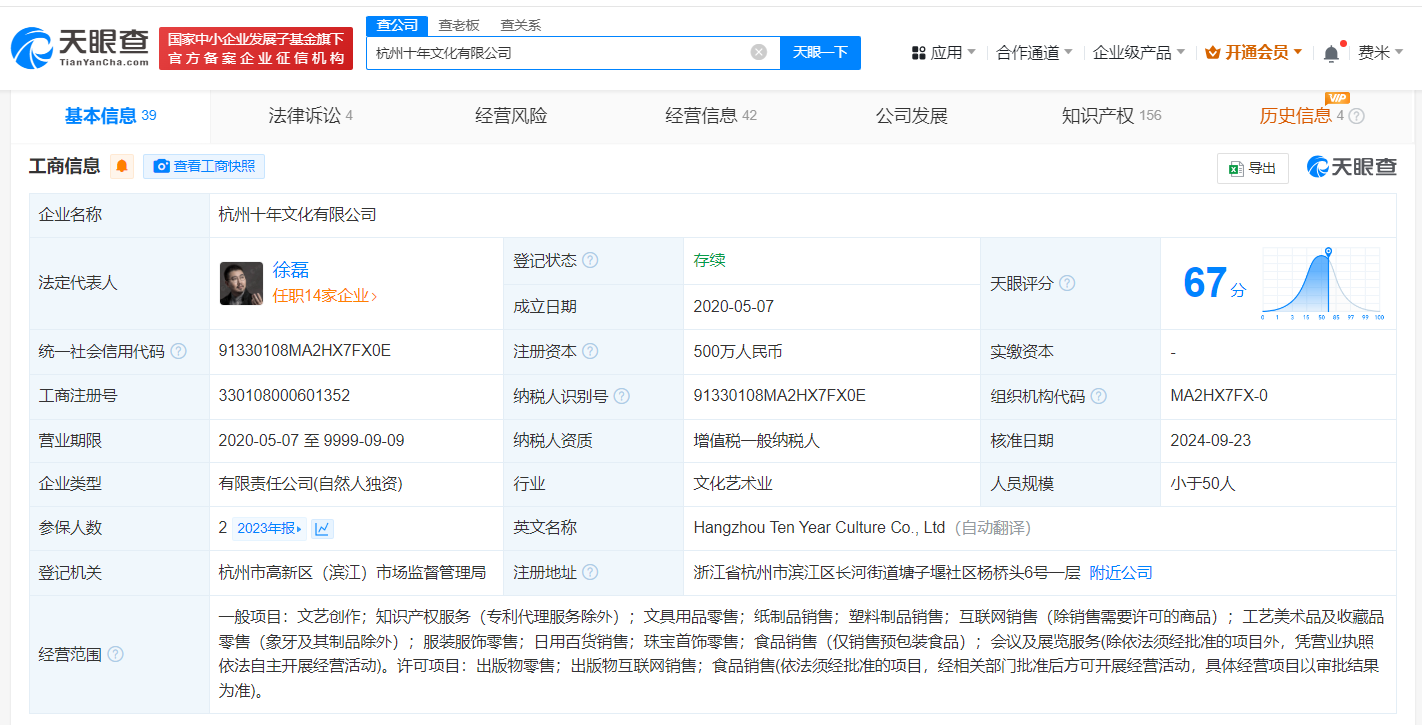
Task: Open the 开通会员 membership dropdown
Action: coord(1254,53)
